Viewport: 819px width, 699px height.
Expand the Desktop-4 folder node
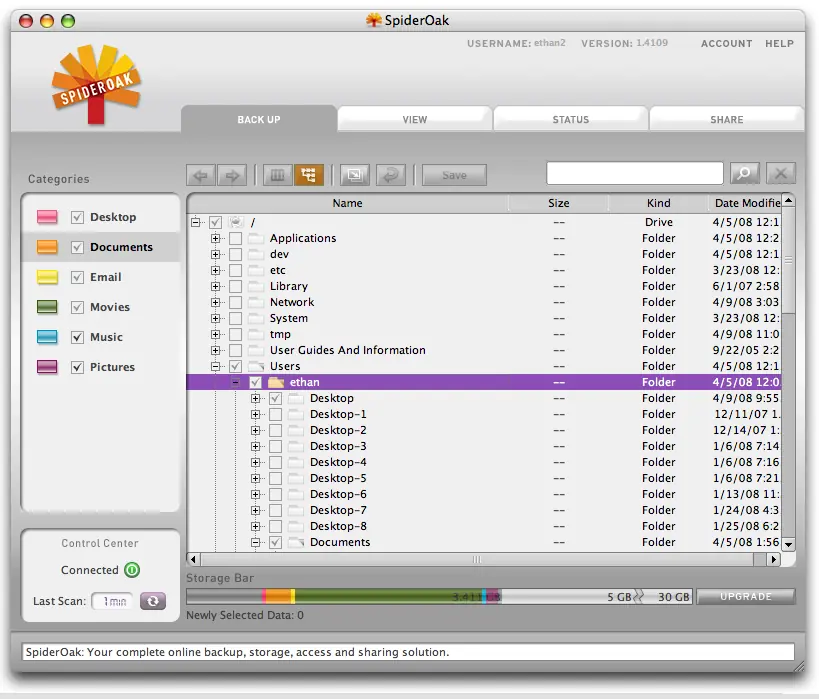pyautogui.click(x=255, y=462)
